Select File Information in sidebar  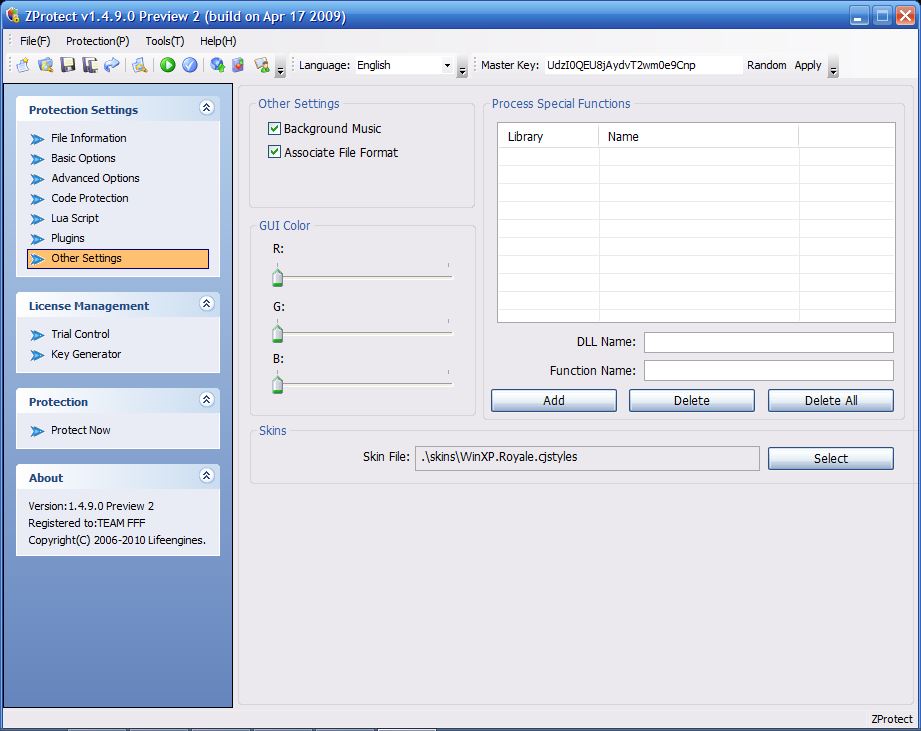click(89, 138)
